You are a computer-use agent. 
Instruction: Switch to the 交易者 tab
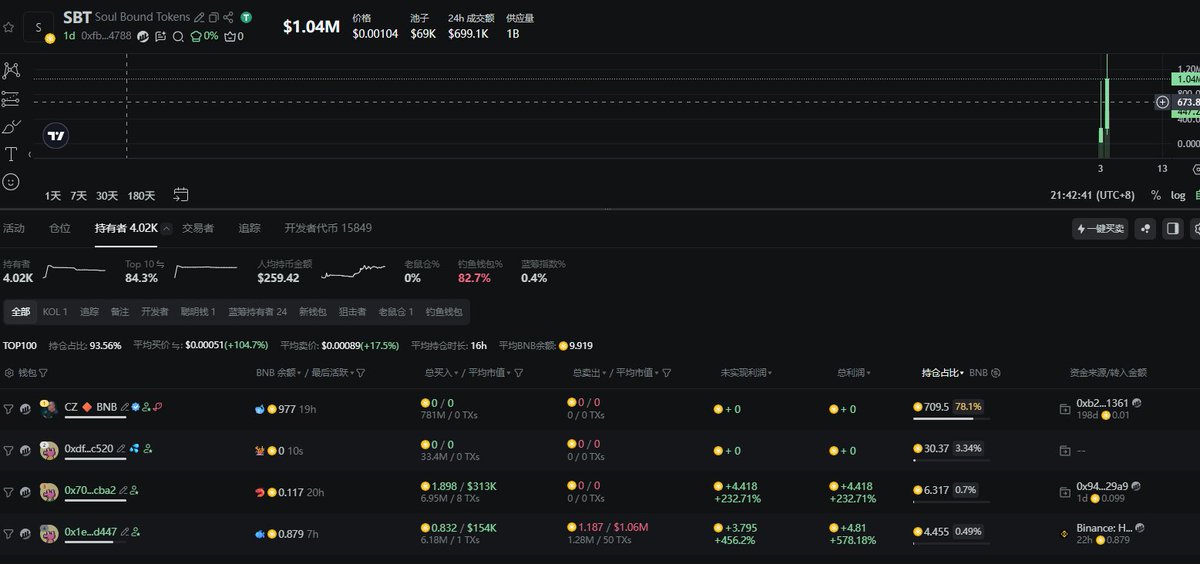click(197, 228)
